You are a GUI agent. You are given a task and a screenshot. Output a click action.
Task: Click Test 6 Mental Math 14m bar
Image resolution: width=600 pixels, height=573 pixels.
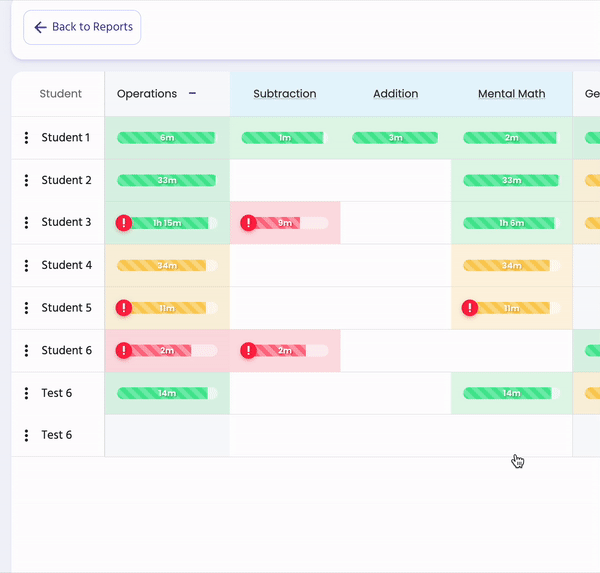[x=512, y=393]
